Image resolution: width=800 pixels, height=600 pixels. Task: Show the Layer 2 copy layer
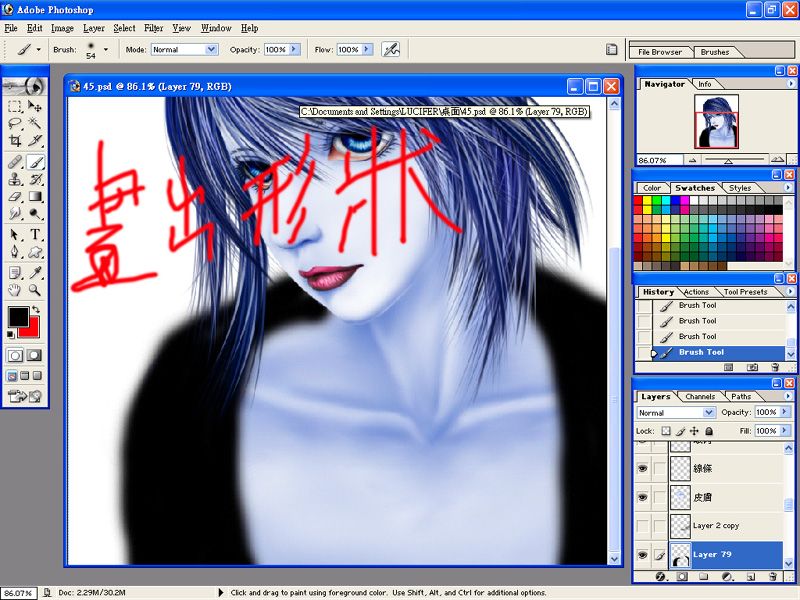643,526
